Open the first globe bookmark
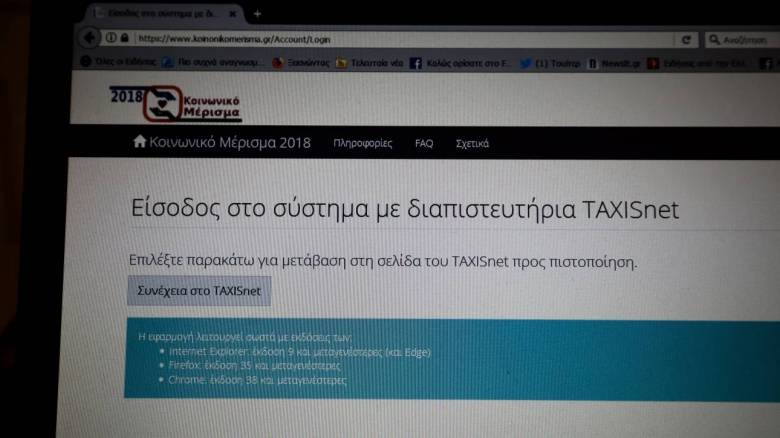This screenshot has width=780, height=438. pos(118,62)
